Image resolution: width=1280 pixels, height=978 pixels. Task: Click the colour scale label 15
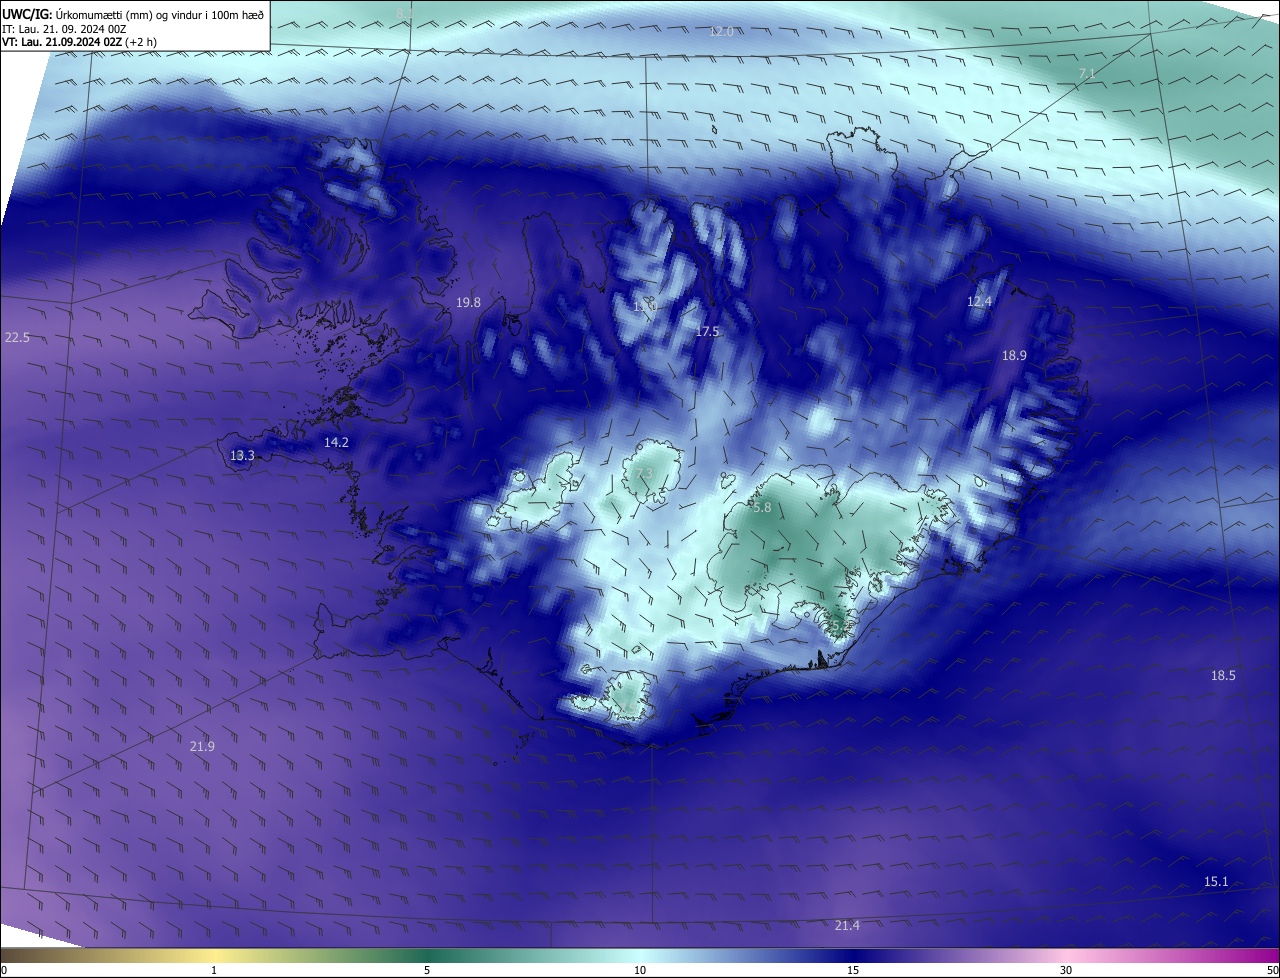tap(853, 970)
